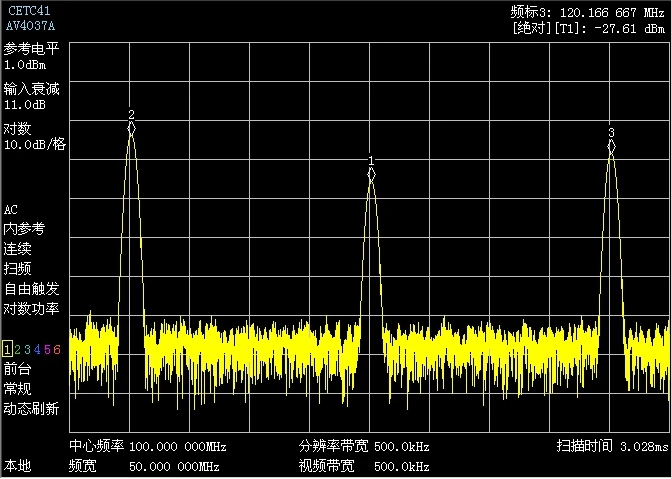Click resolution bandwidth value 500.0kHz
Screen dimensions: 671x479
pyautogui.click(x=401, y=447)
